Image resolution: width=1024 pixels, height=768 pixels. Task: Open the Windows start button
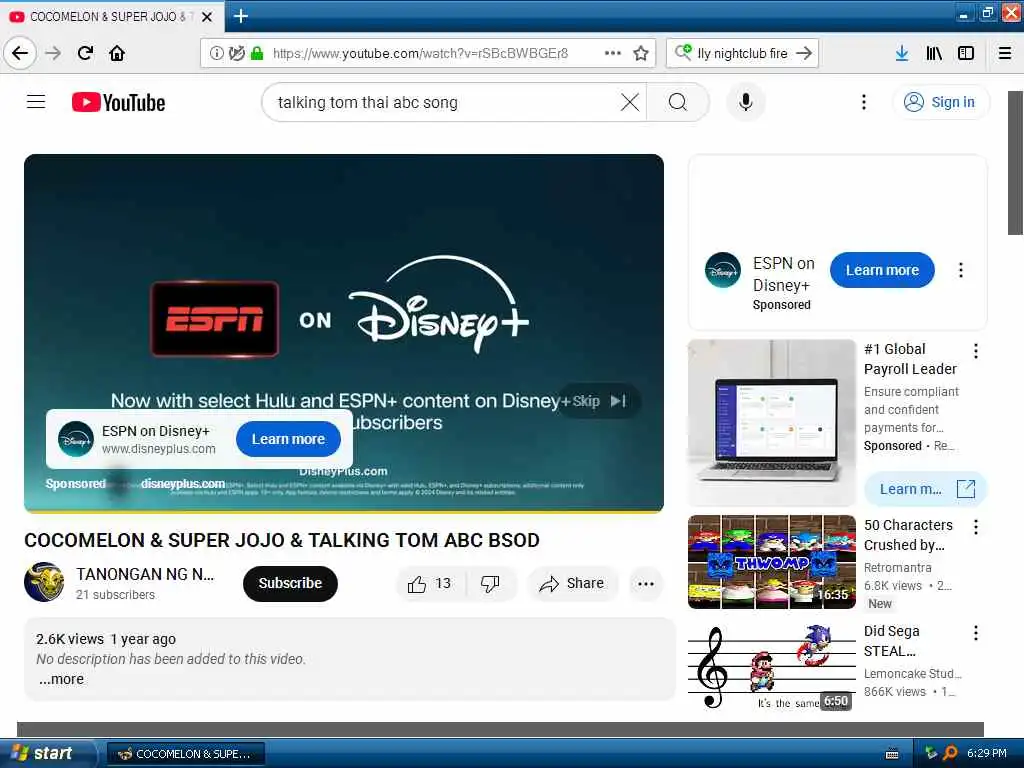click(x=48, y=753)
